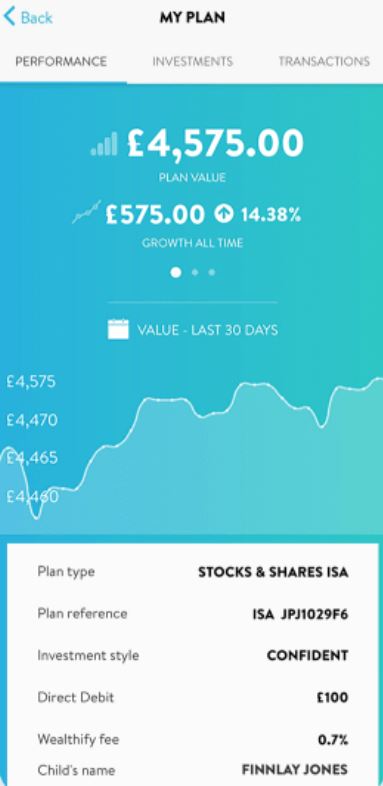Click the £4,470 axis label on chart

click(32, 420)
